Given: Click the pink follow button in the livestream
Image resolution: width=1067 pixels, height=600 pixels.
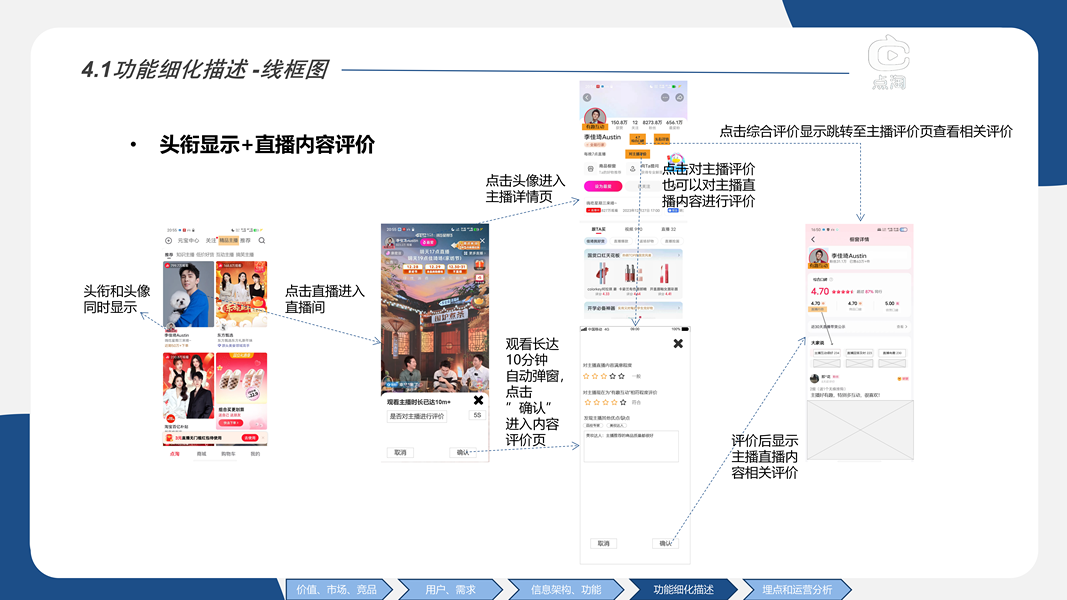Looking at the screenshot, I should (427, 242).
